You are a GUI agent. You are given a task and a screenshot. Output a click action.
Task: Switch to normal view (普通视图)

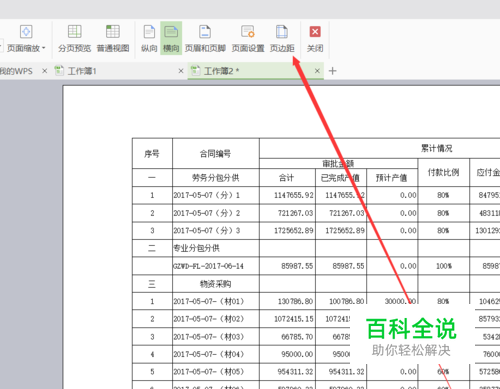point(113,38)
